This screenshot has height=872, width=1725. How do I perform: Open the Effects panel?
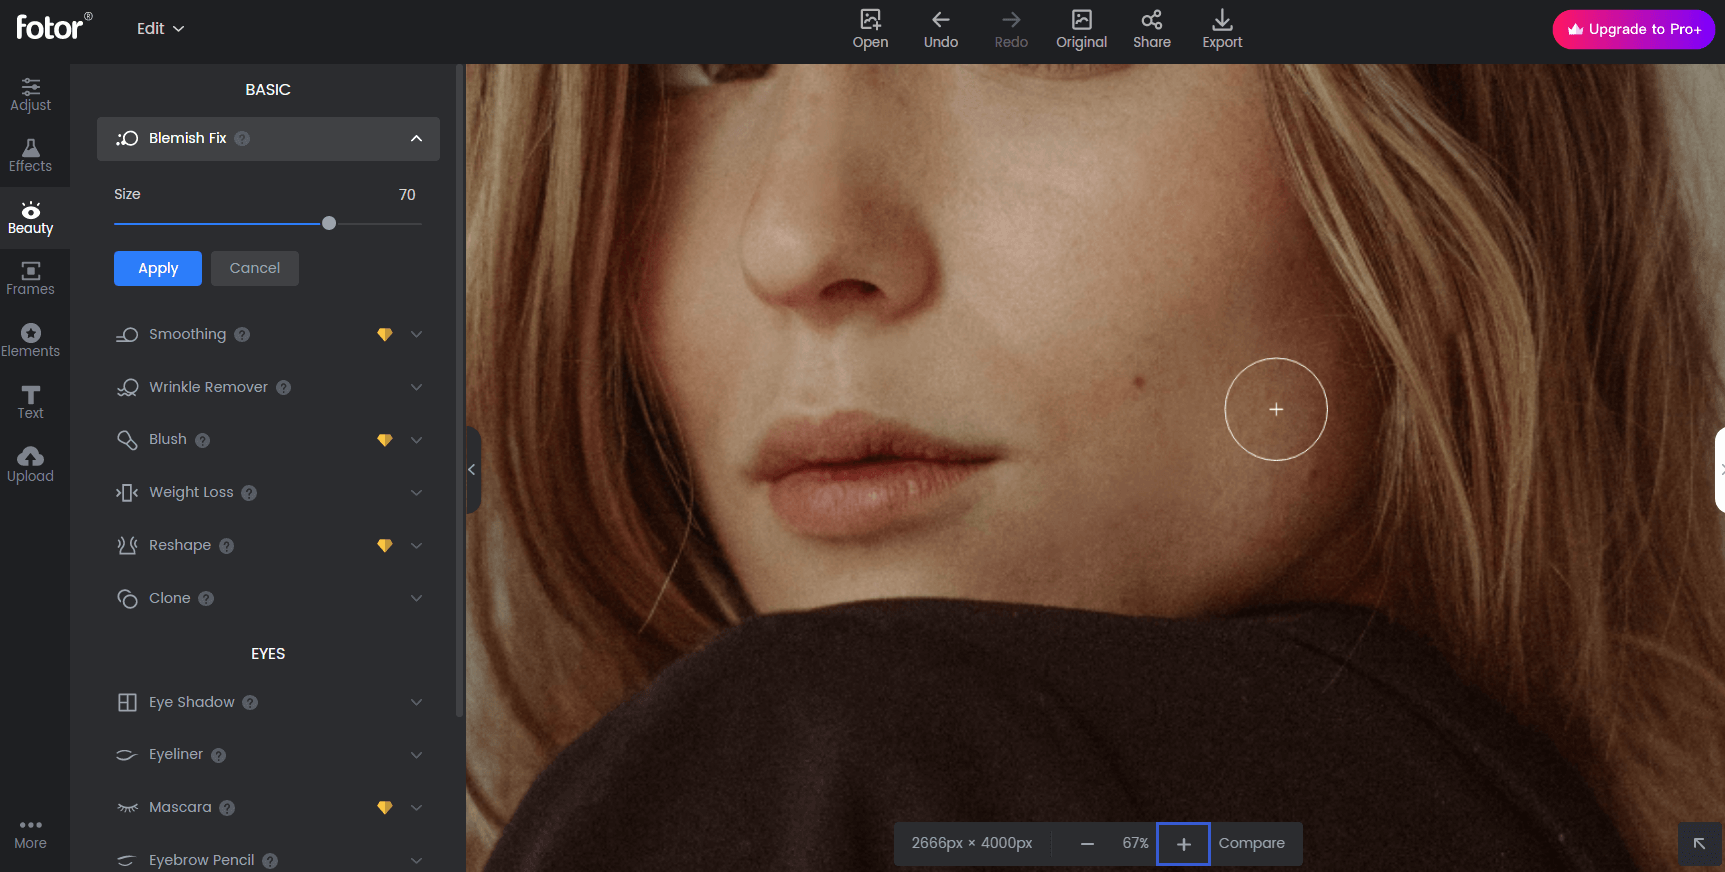31,156
